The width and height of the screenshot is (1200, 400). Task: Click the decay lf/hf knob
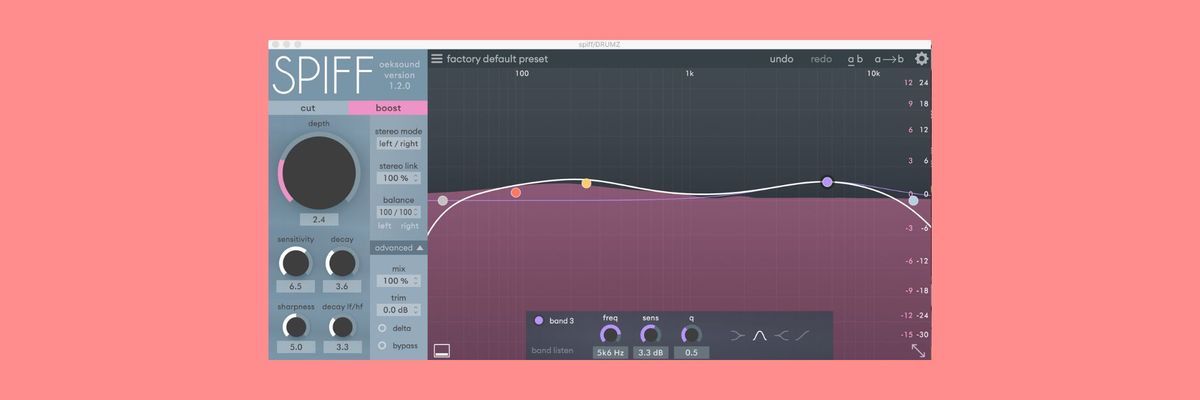point(341,326)
